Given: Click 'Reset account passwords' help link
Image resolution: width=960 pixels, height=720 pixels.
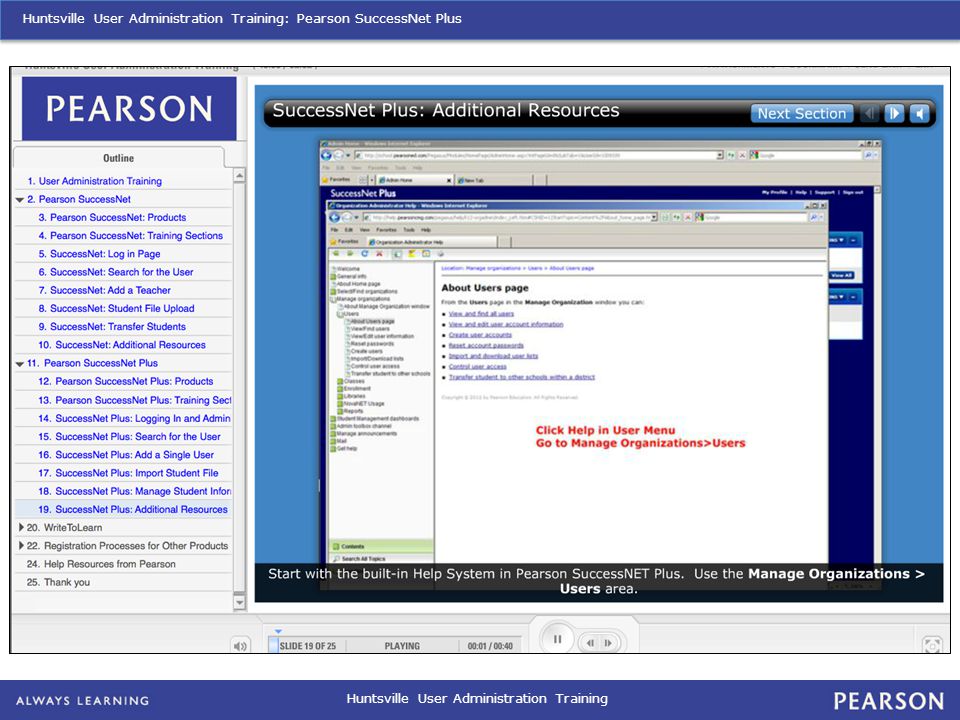Looking at the screenshot, I should [x=486, y=345].
